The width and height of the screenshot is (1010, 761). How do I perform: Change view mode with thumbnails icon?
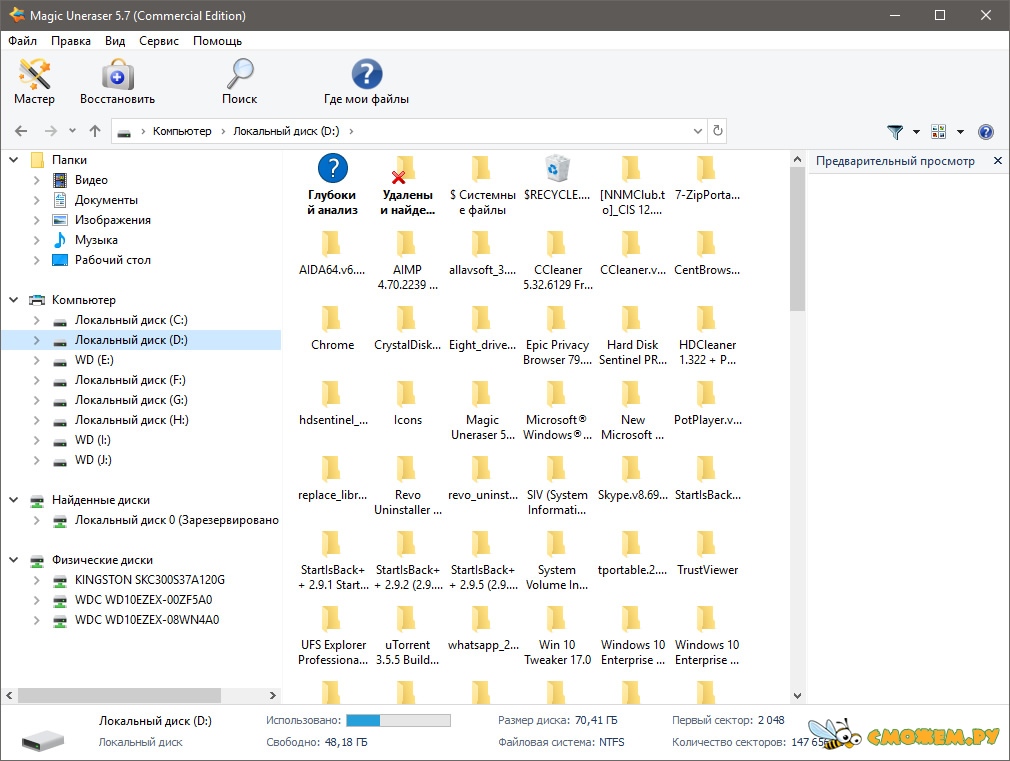point(939,131)
